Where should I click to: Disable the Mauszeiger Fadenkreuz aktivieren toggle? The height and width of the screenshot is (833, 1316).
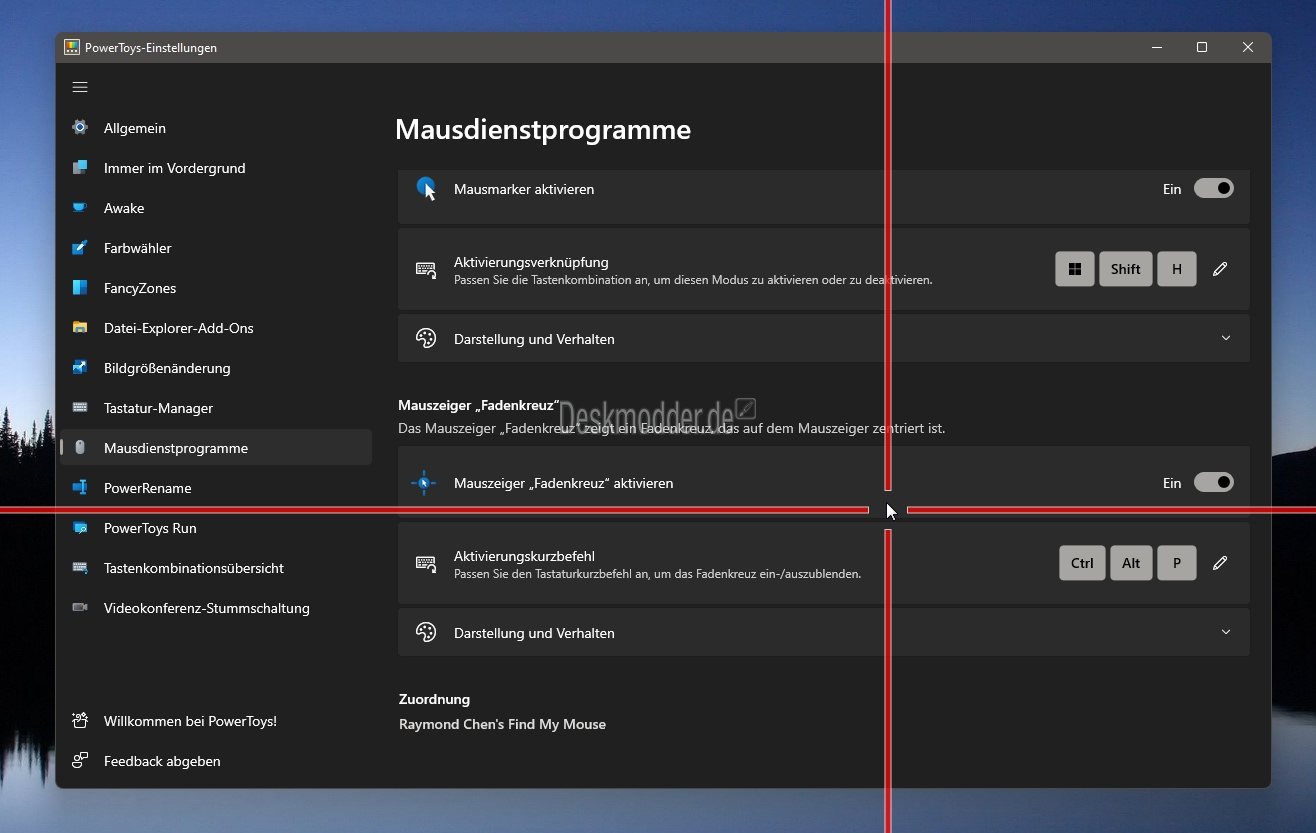(x=1214, y=483)
